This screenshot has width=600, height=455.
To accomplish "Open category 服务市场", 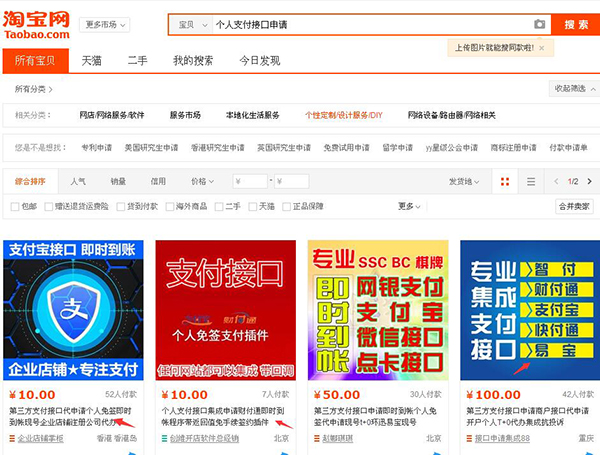I will tap(185, 115).
